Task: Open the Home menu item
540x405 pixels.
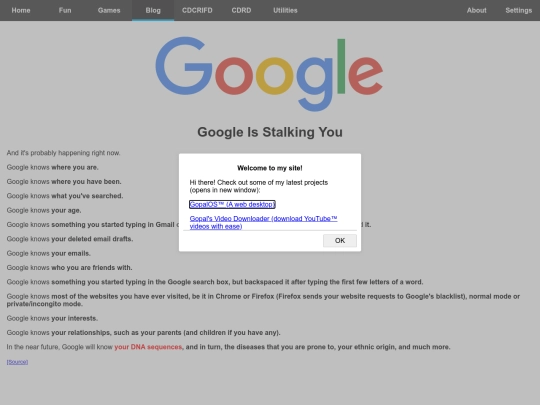Action: point(21,10)
